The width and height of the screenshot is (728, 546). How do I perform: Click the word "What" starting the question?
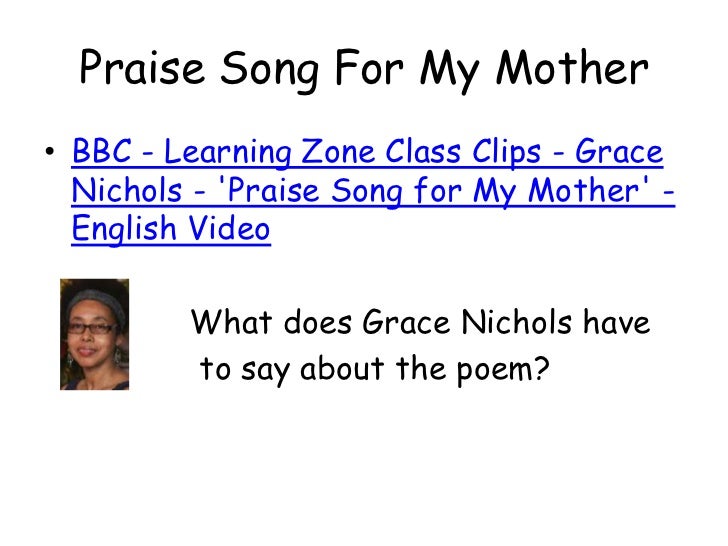[231, 321]
